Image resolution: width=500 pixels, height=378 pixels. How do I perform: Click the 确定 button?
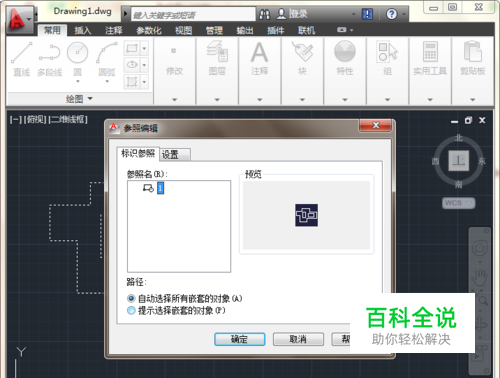(240, 339)
